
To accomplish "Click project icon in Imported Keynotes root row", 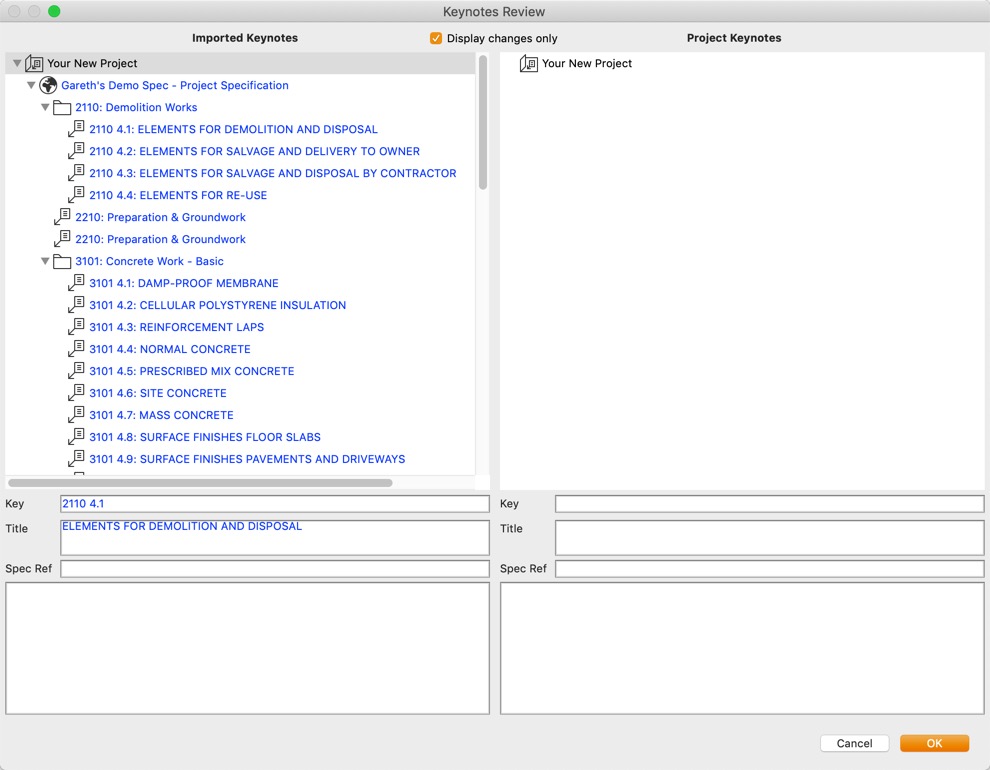I will [x=34, y=64].
